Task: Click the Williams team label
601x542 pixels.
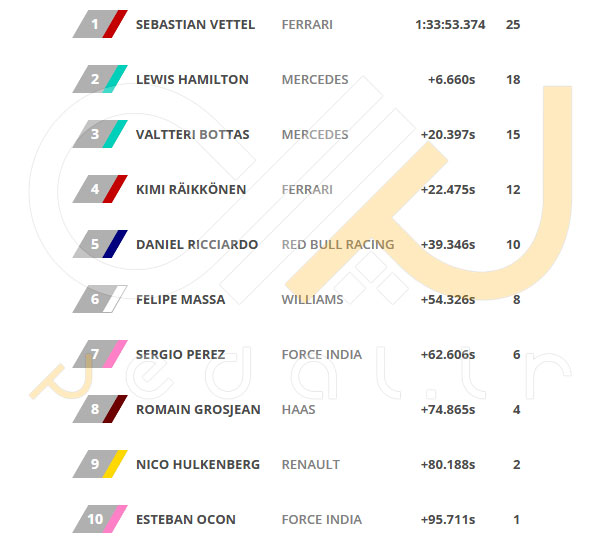Action: (x=312, y=299)
